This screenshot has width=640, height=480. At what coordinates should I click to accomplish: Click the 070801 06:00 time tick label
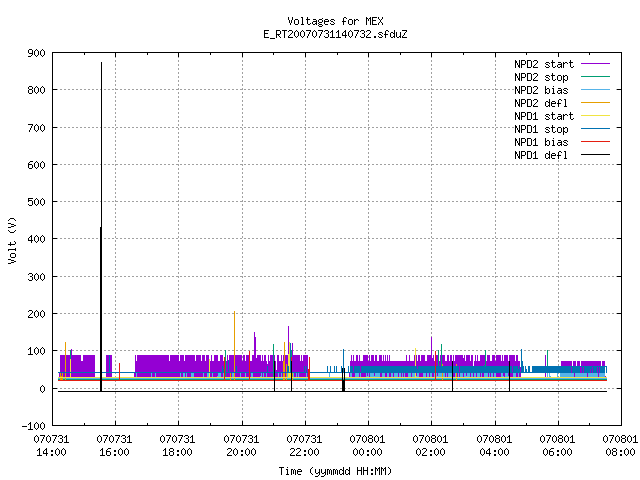click(558, 446)
